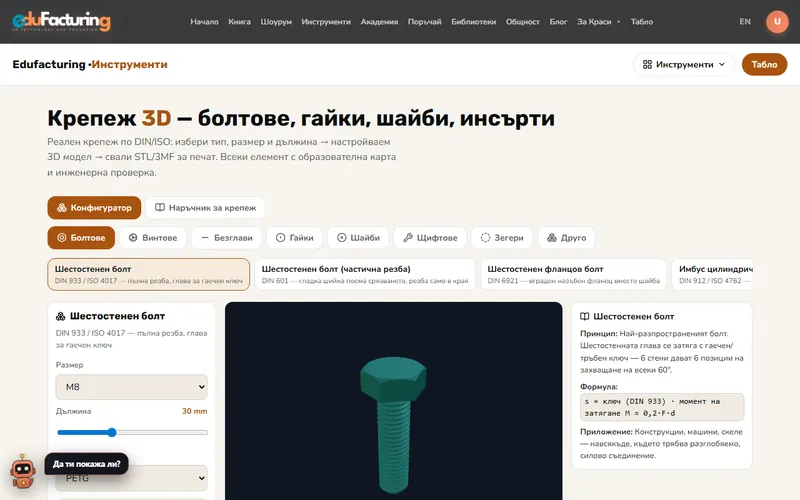
Task: Click the Безглави dash icon
Action: (205, 238)
